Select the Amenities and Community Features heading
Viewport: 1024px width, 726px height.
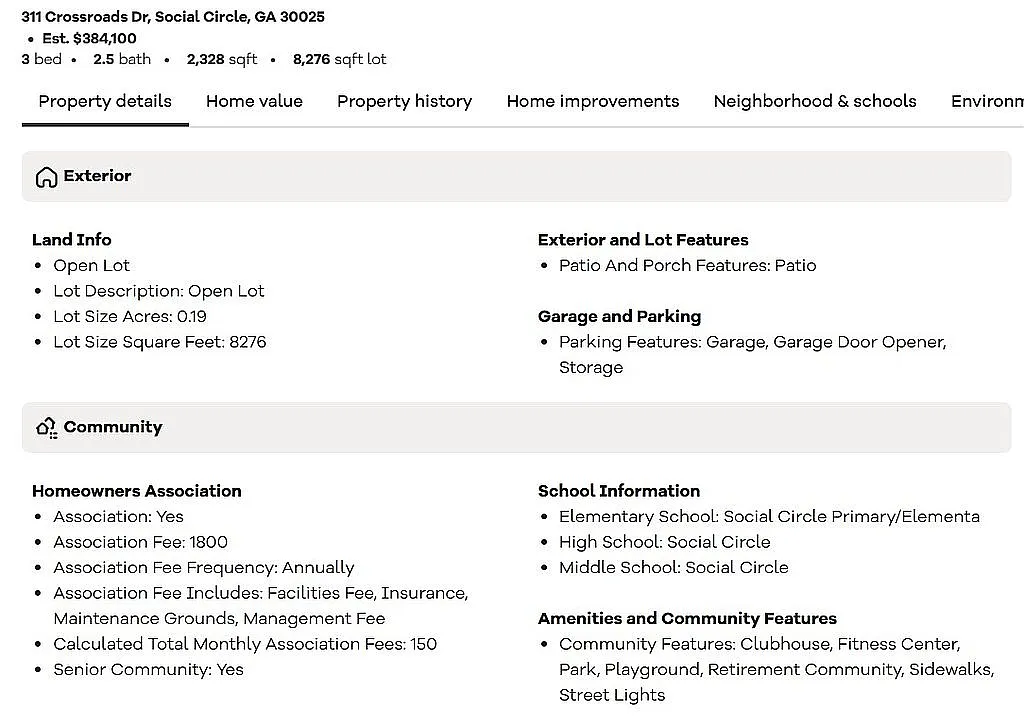(x=687, y=618)
